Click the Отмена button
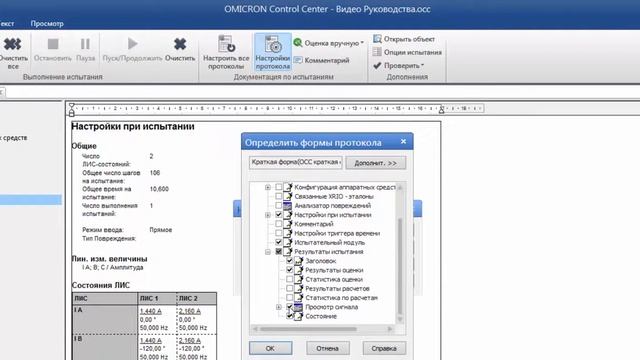 (328, 348)
